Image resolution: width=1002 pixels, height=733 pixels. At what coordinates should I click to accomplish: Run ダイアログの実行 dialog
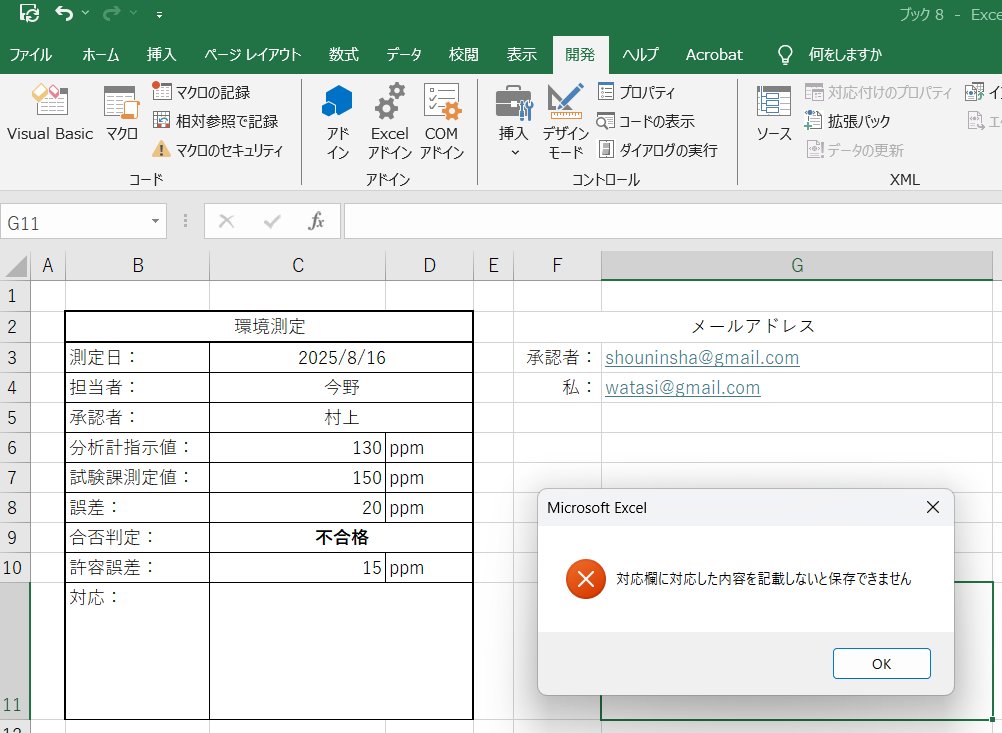point(658,150)
